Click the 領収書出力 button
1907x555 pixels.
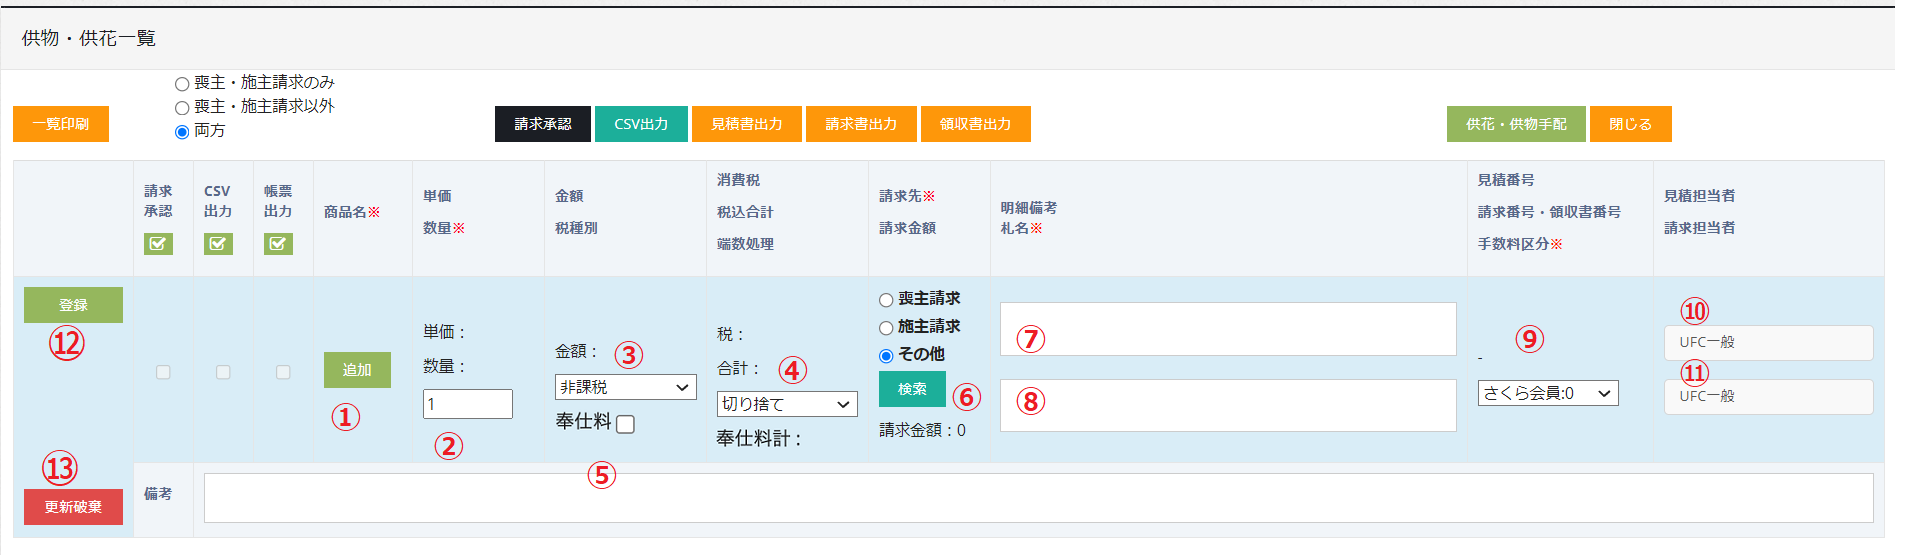[975, 124]
